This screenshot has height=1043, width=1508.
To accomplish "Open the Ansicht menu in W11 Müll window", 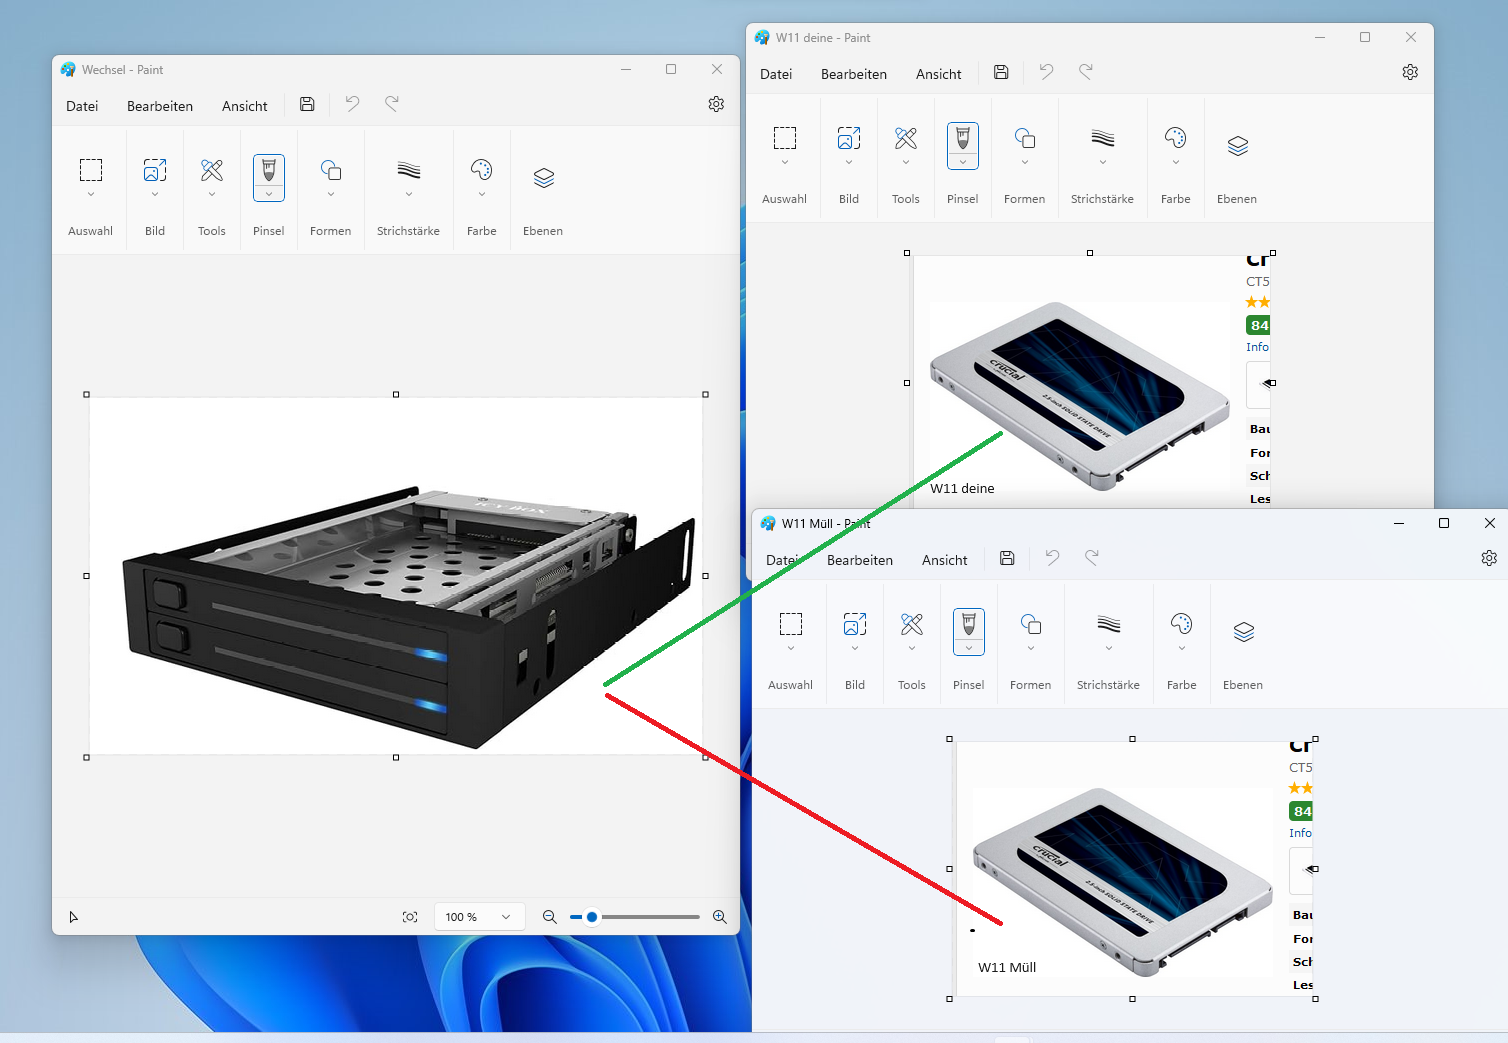I will tap(945, 560).
